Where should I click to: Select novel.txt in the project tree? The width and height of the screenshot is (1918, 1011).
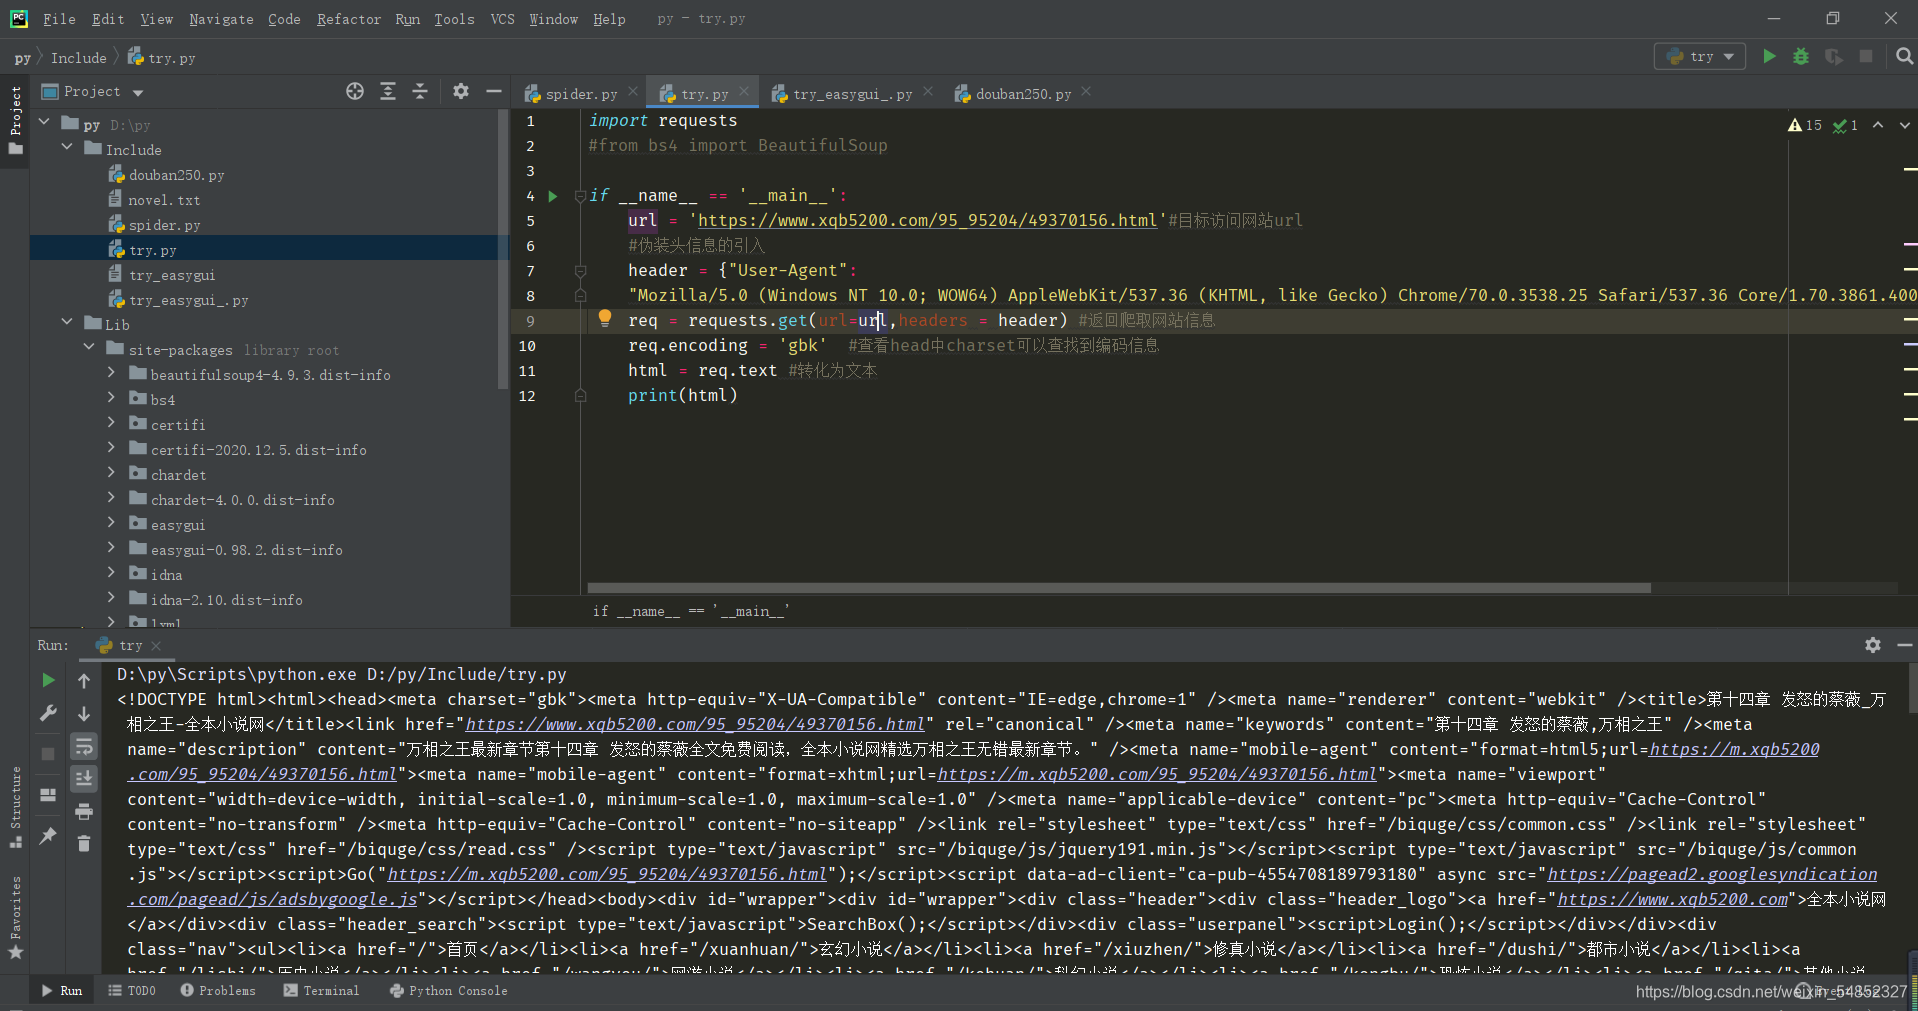point(164,200)
